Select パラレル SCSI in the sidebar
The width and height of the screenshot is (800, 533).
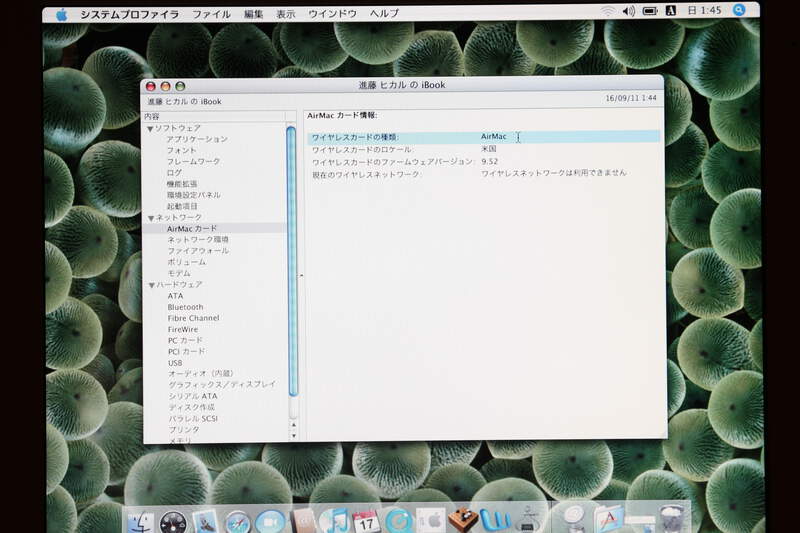(193, 419)
